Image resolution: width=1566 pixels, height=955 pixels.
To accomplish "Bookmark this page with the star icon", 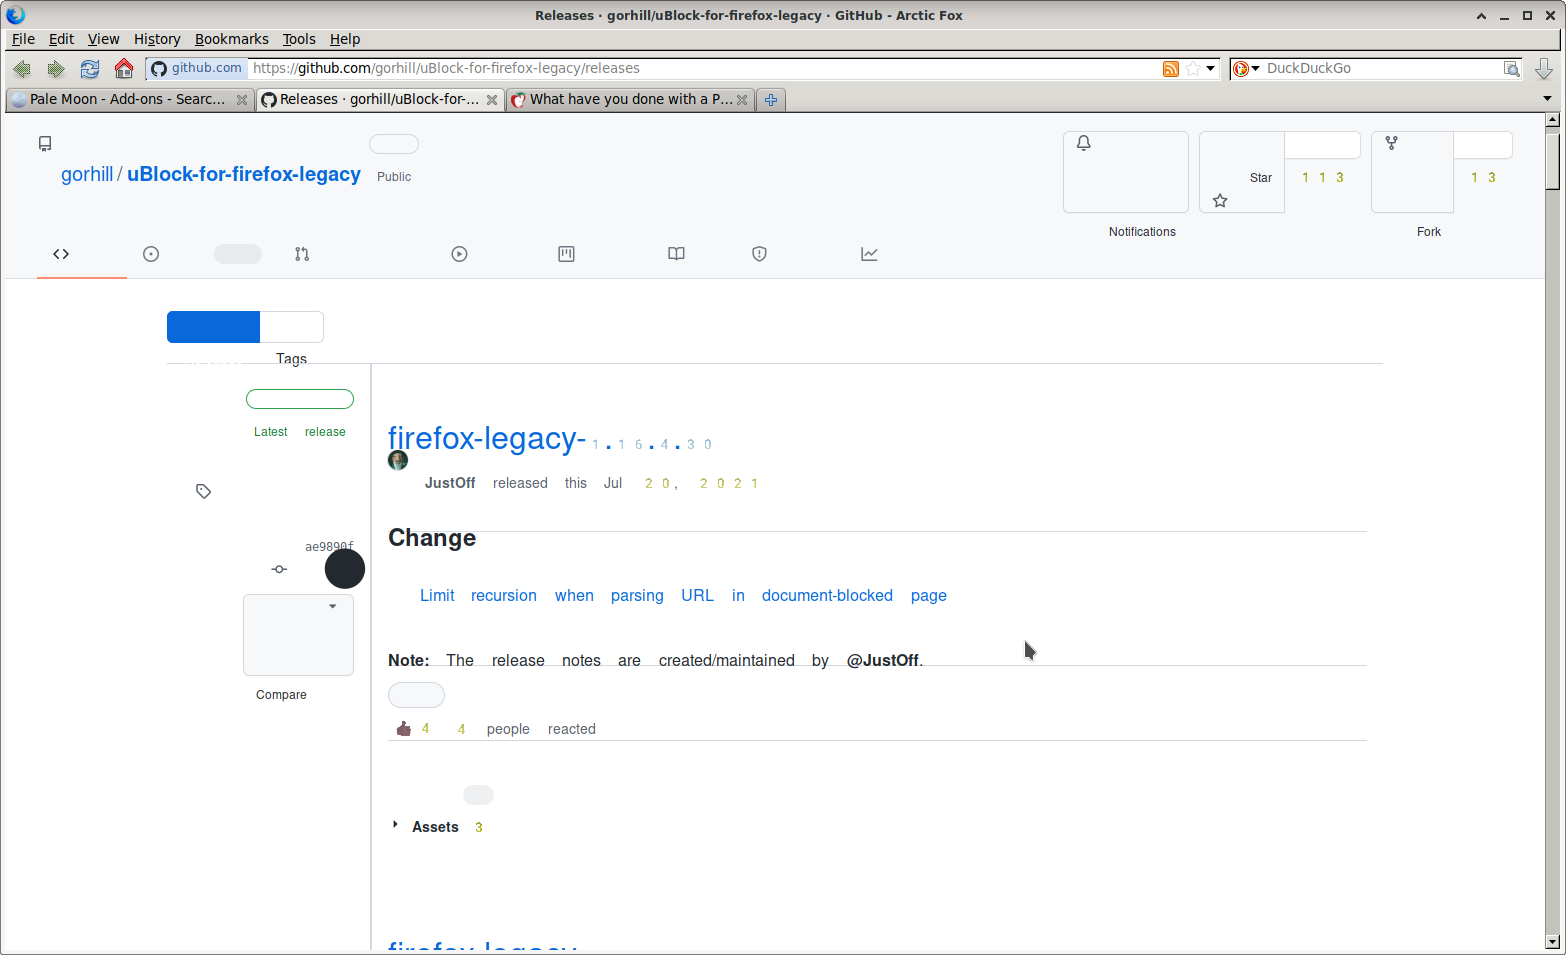I will 1193,69.
